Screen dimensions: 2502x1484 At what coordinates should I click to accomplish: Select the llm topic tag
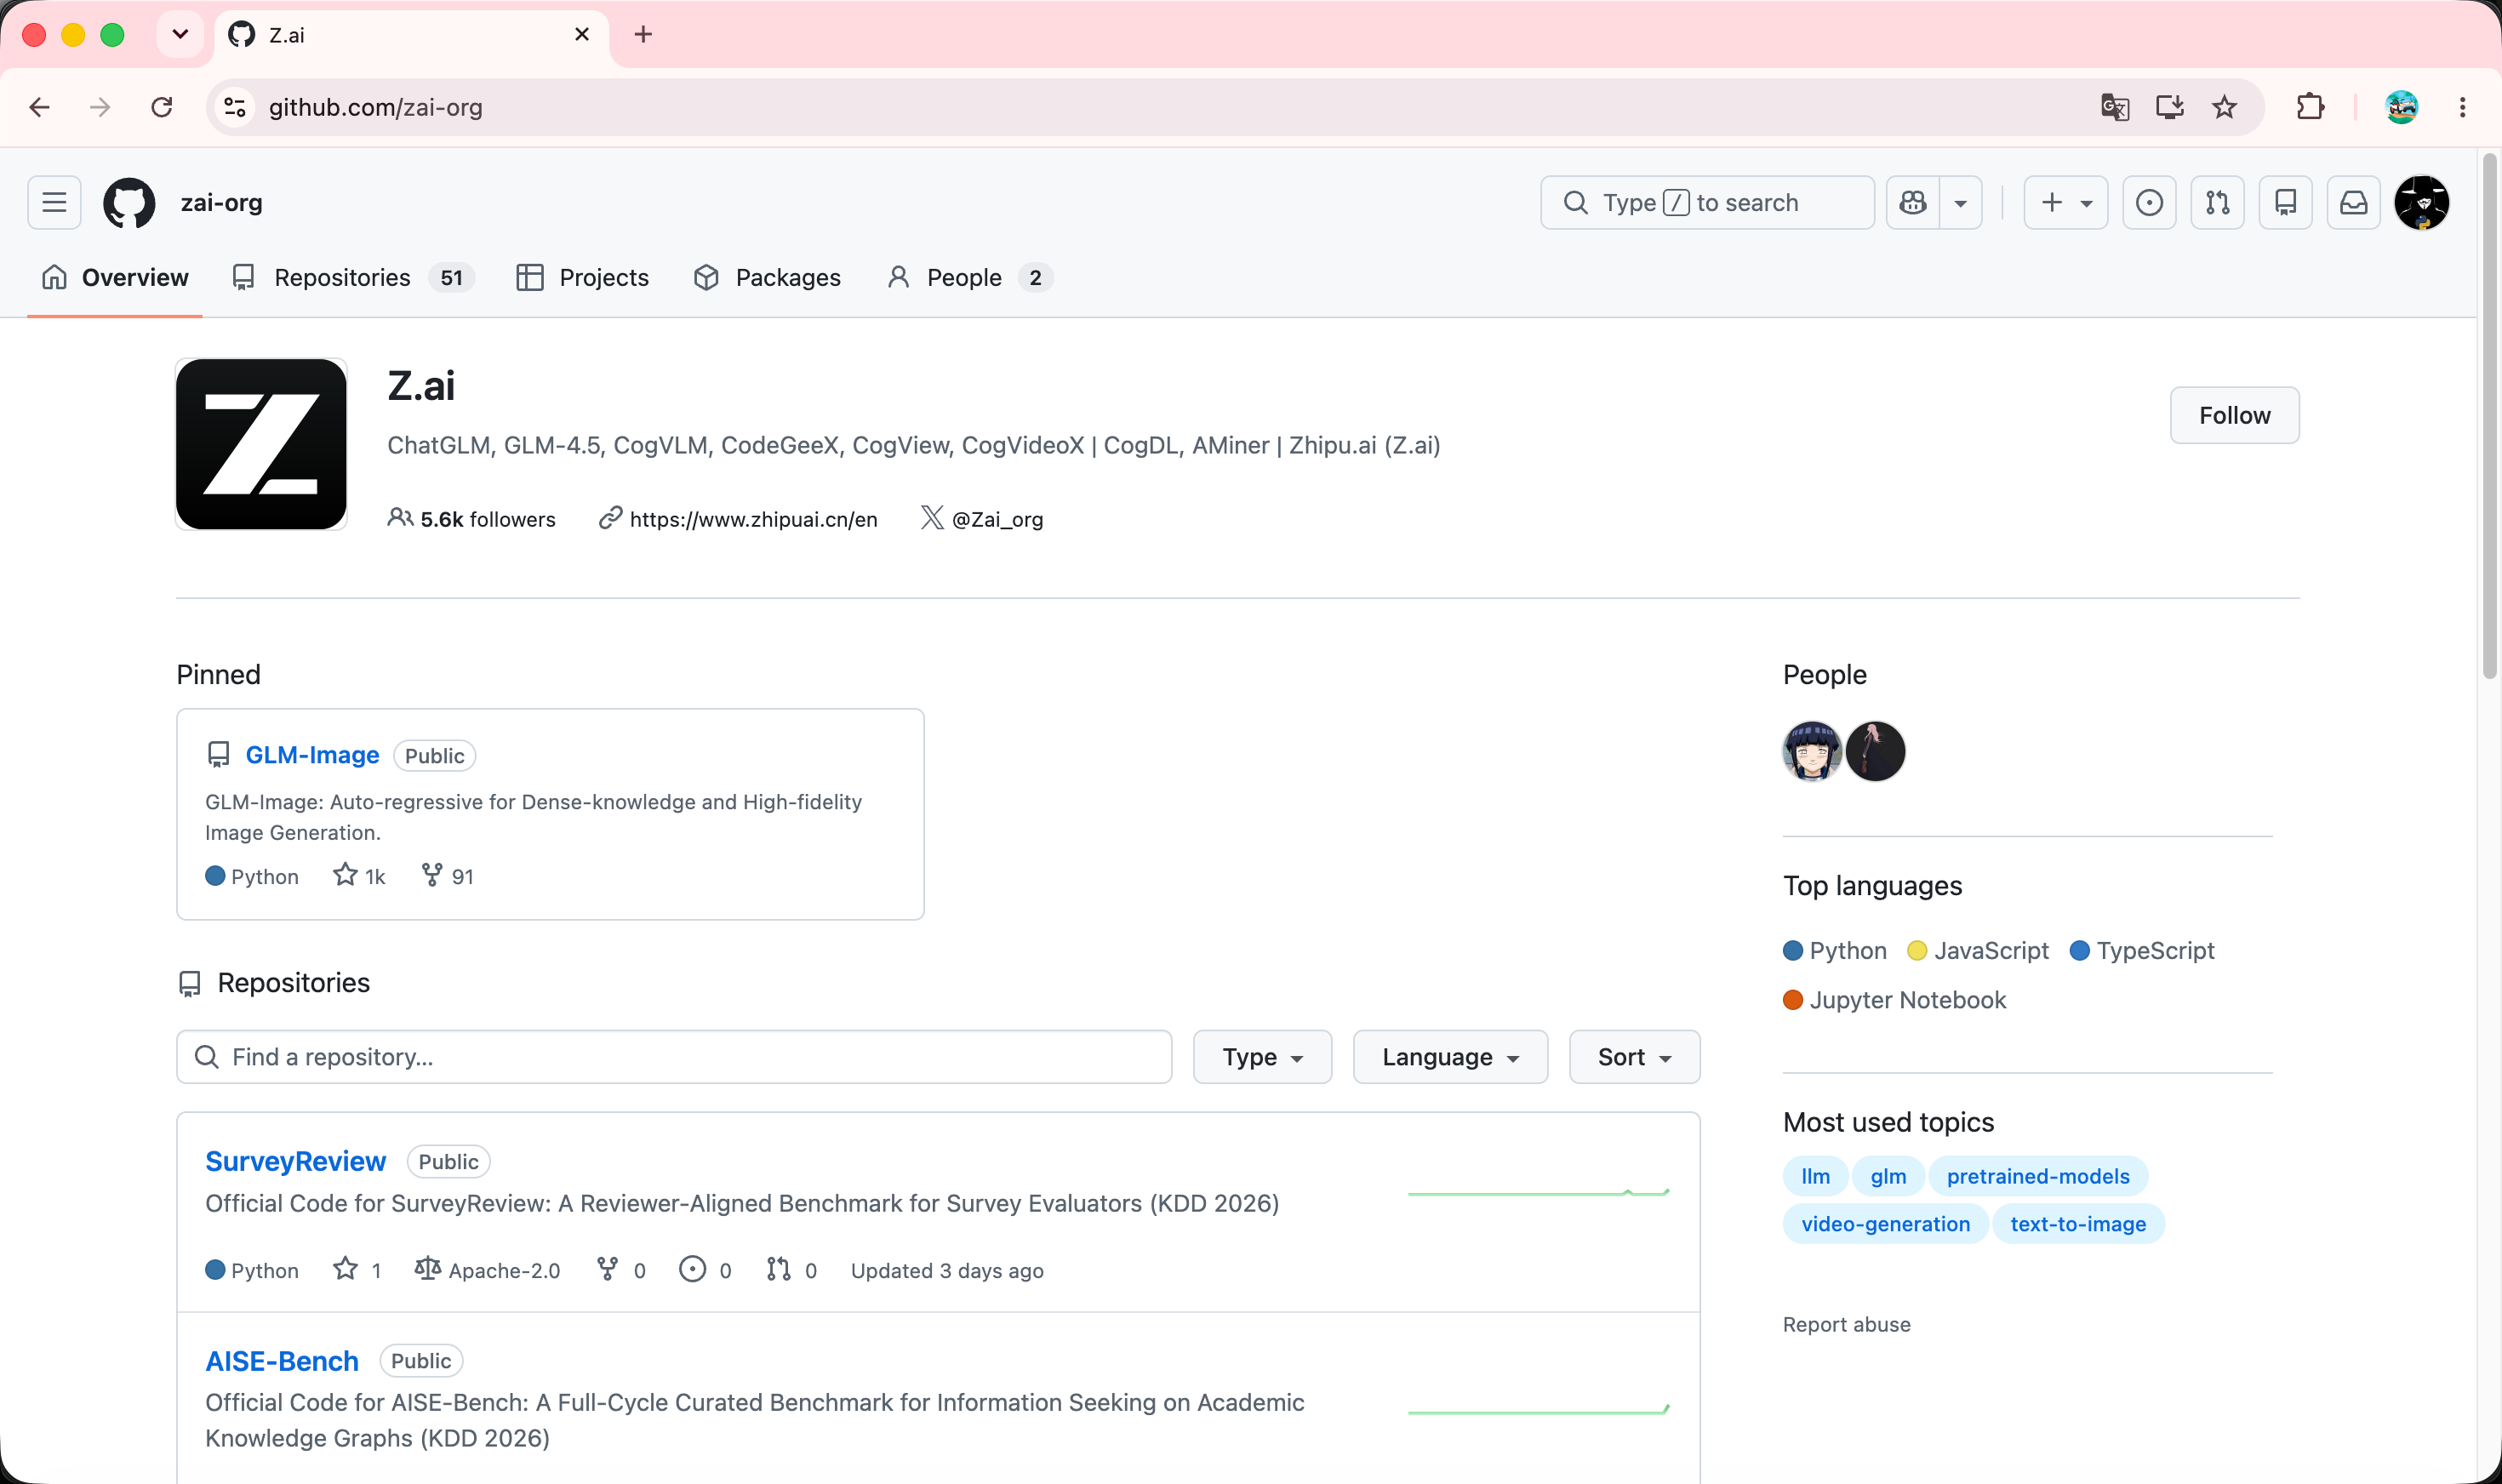(1815, 1176)
